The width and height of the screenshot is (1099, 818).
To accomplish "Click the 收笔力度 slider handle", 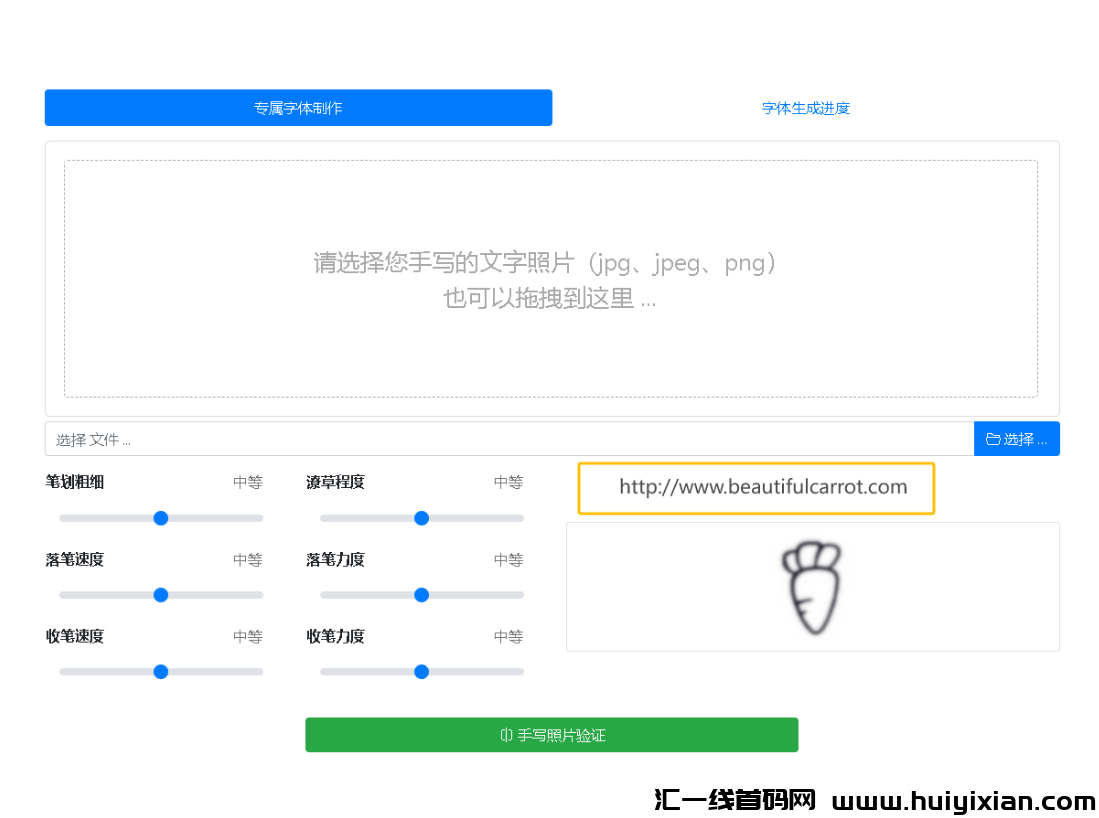I will [421, 672].
